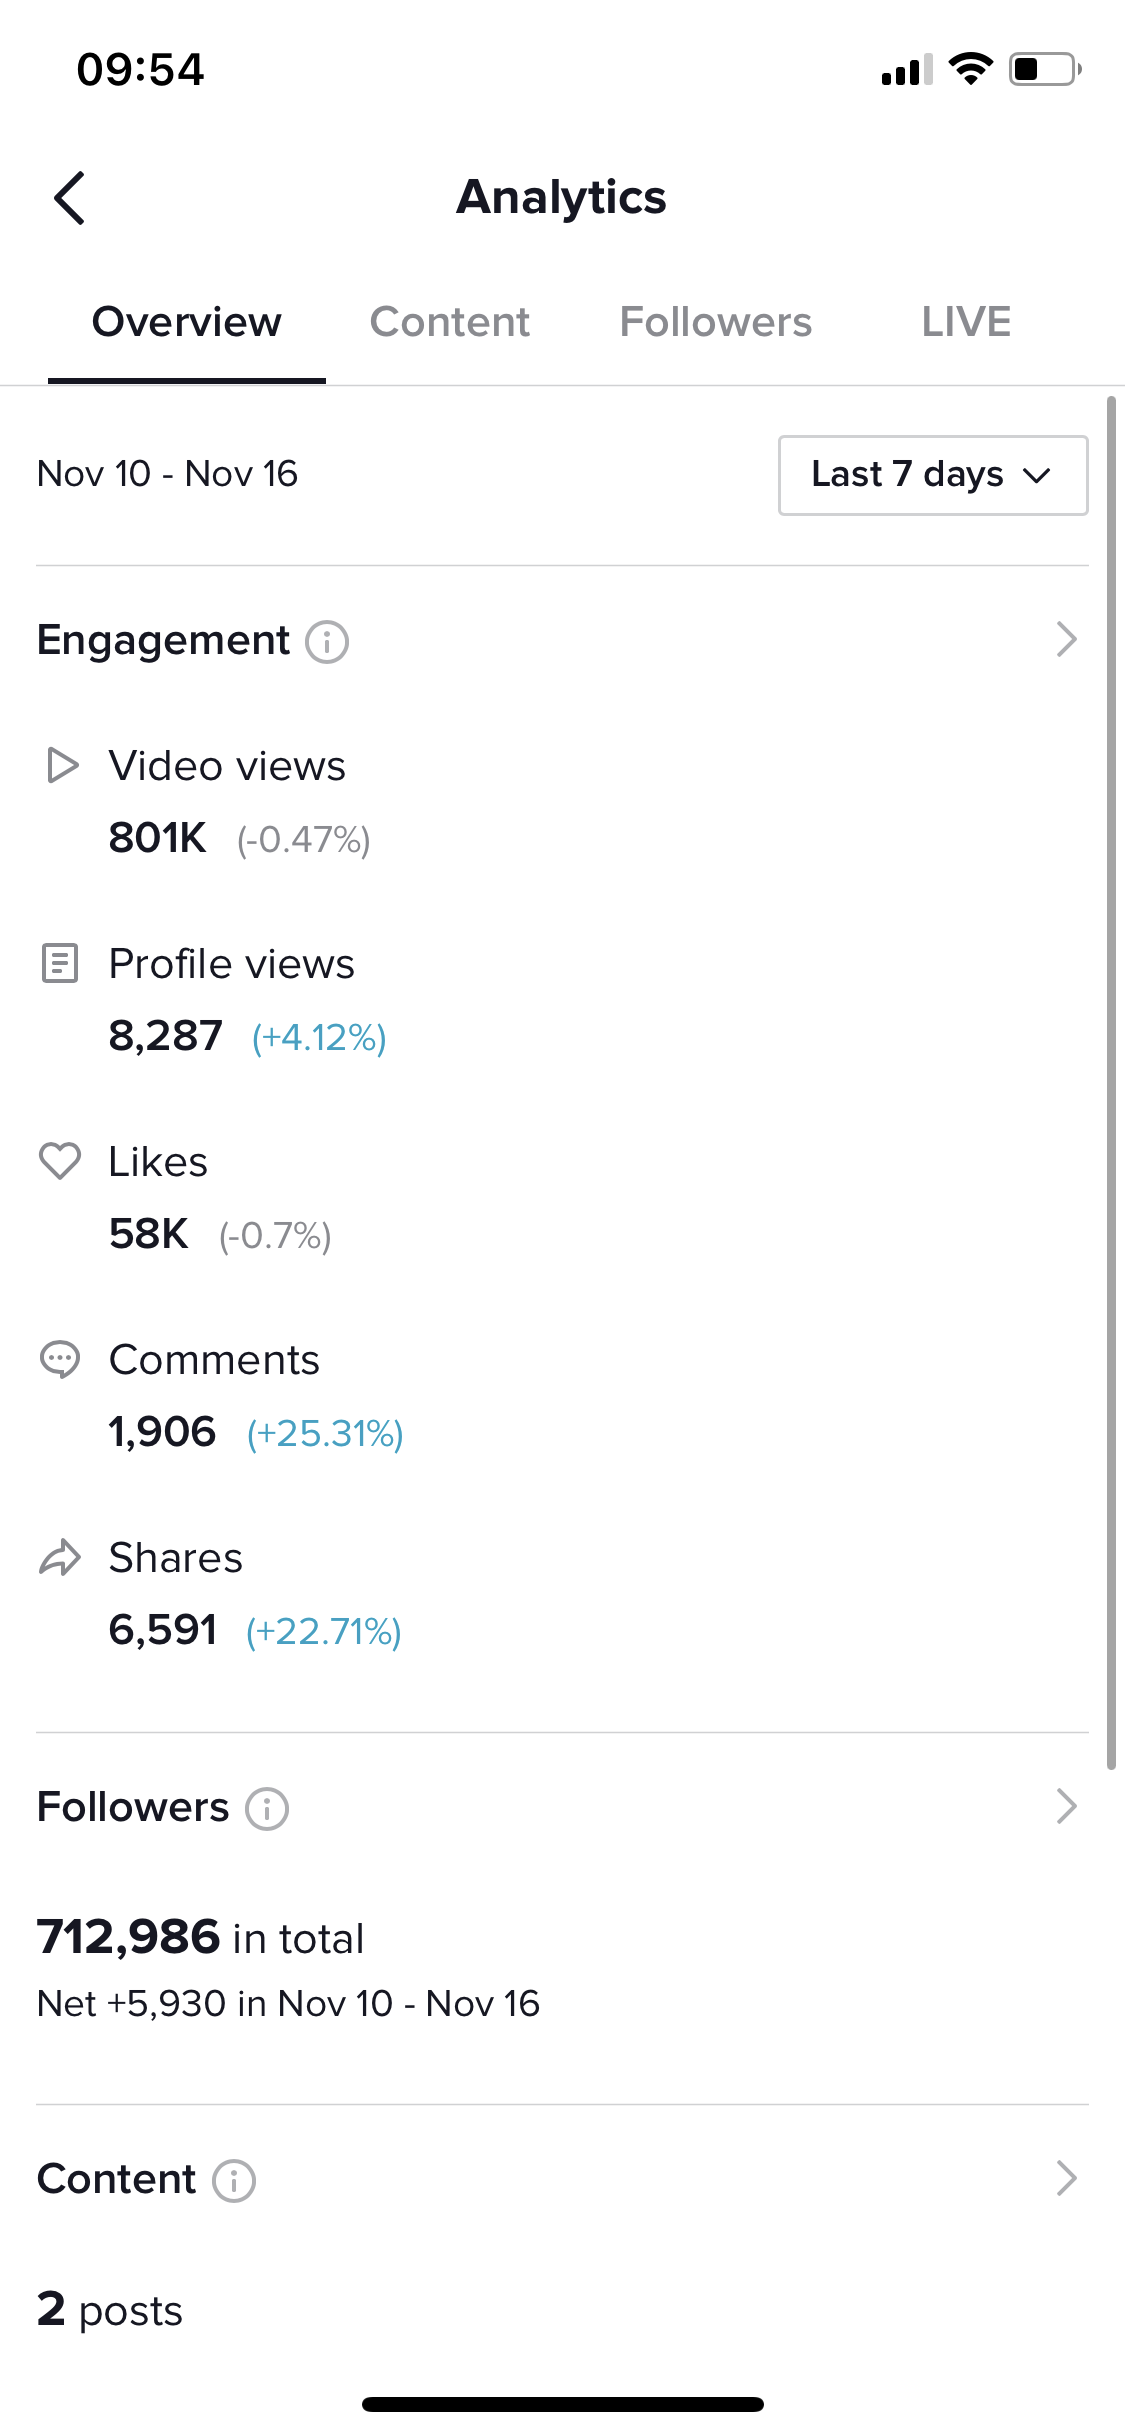The width and height of the screenshot is (1125, 2436).
Task: Tap the Profile views document icon
Action: (60, 964)
